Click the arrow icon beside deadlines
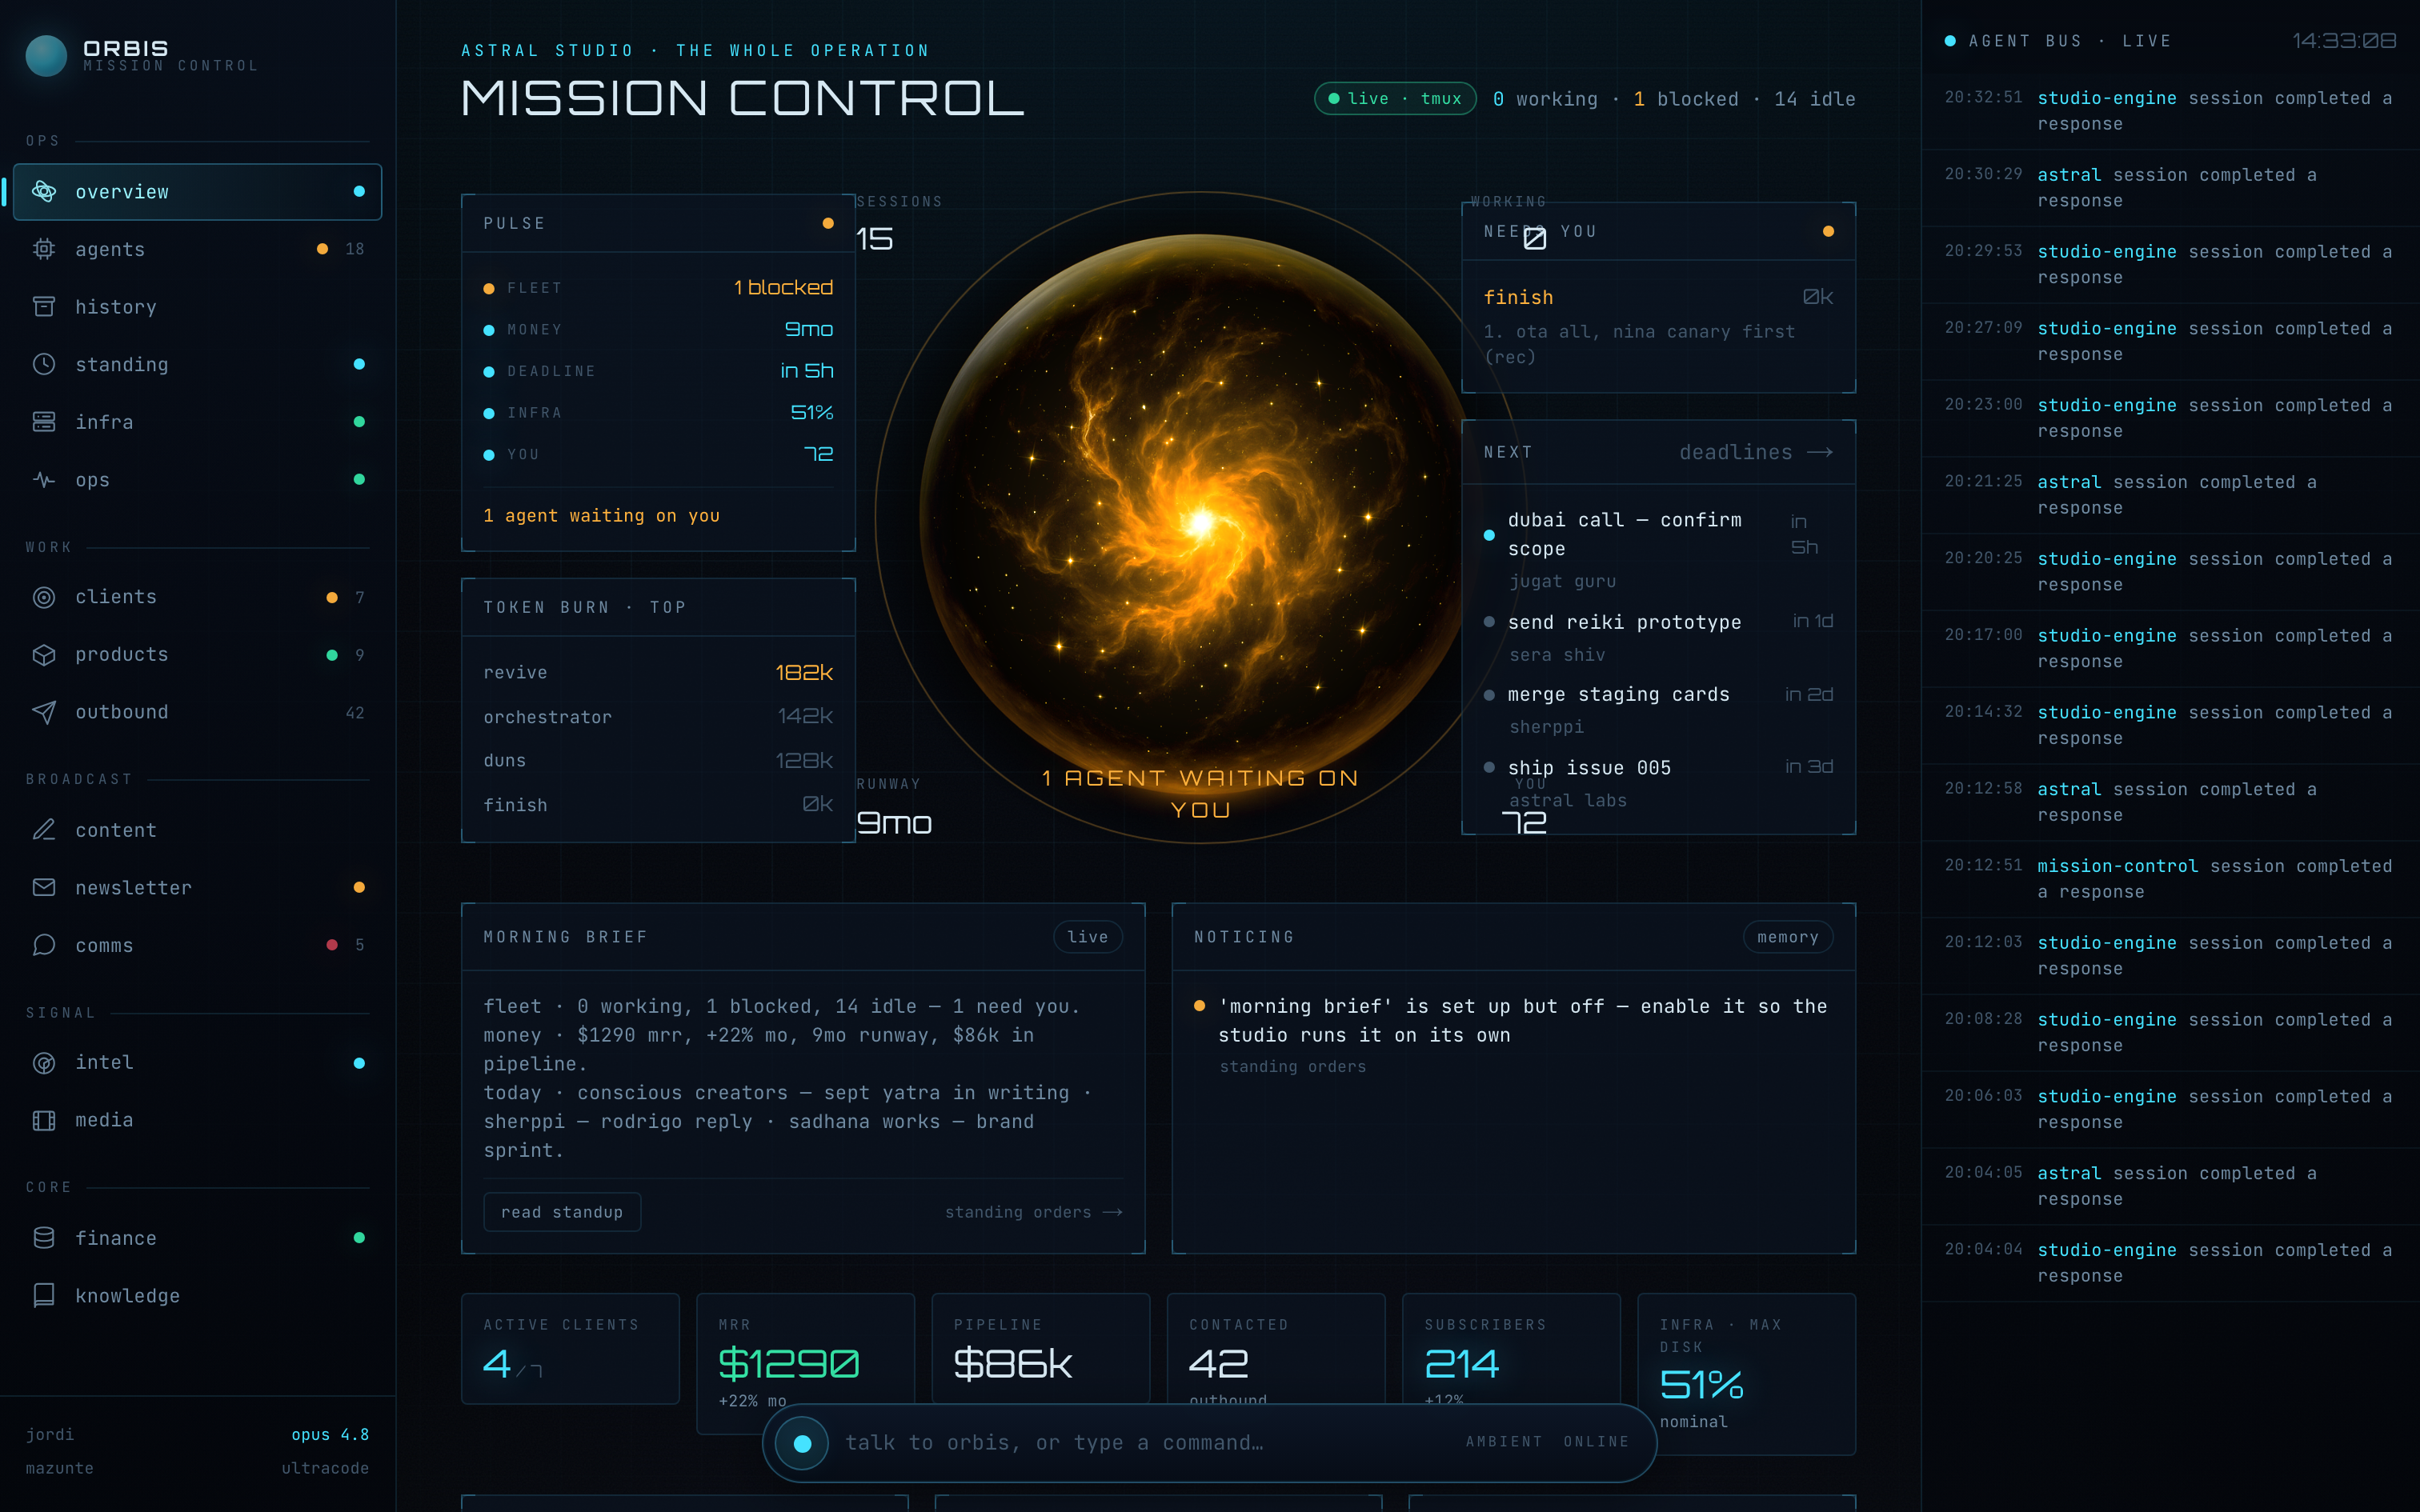This screenshot has height=1512, width=2420. (1820, 452)
